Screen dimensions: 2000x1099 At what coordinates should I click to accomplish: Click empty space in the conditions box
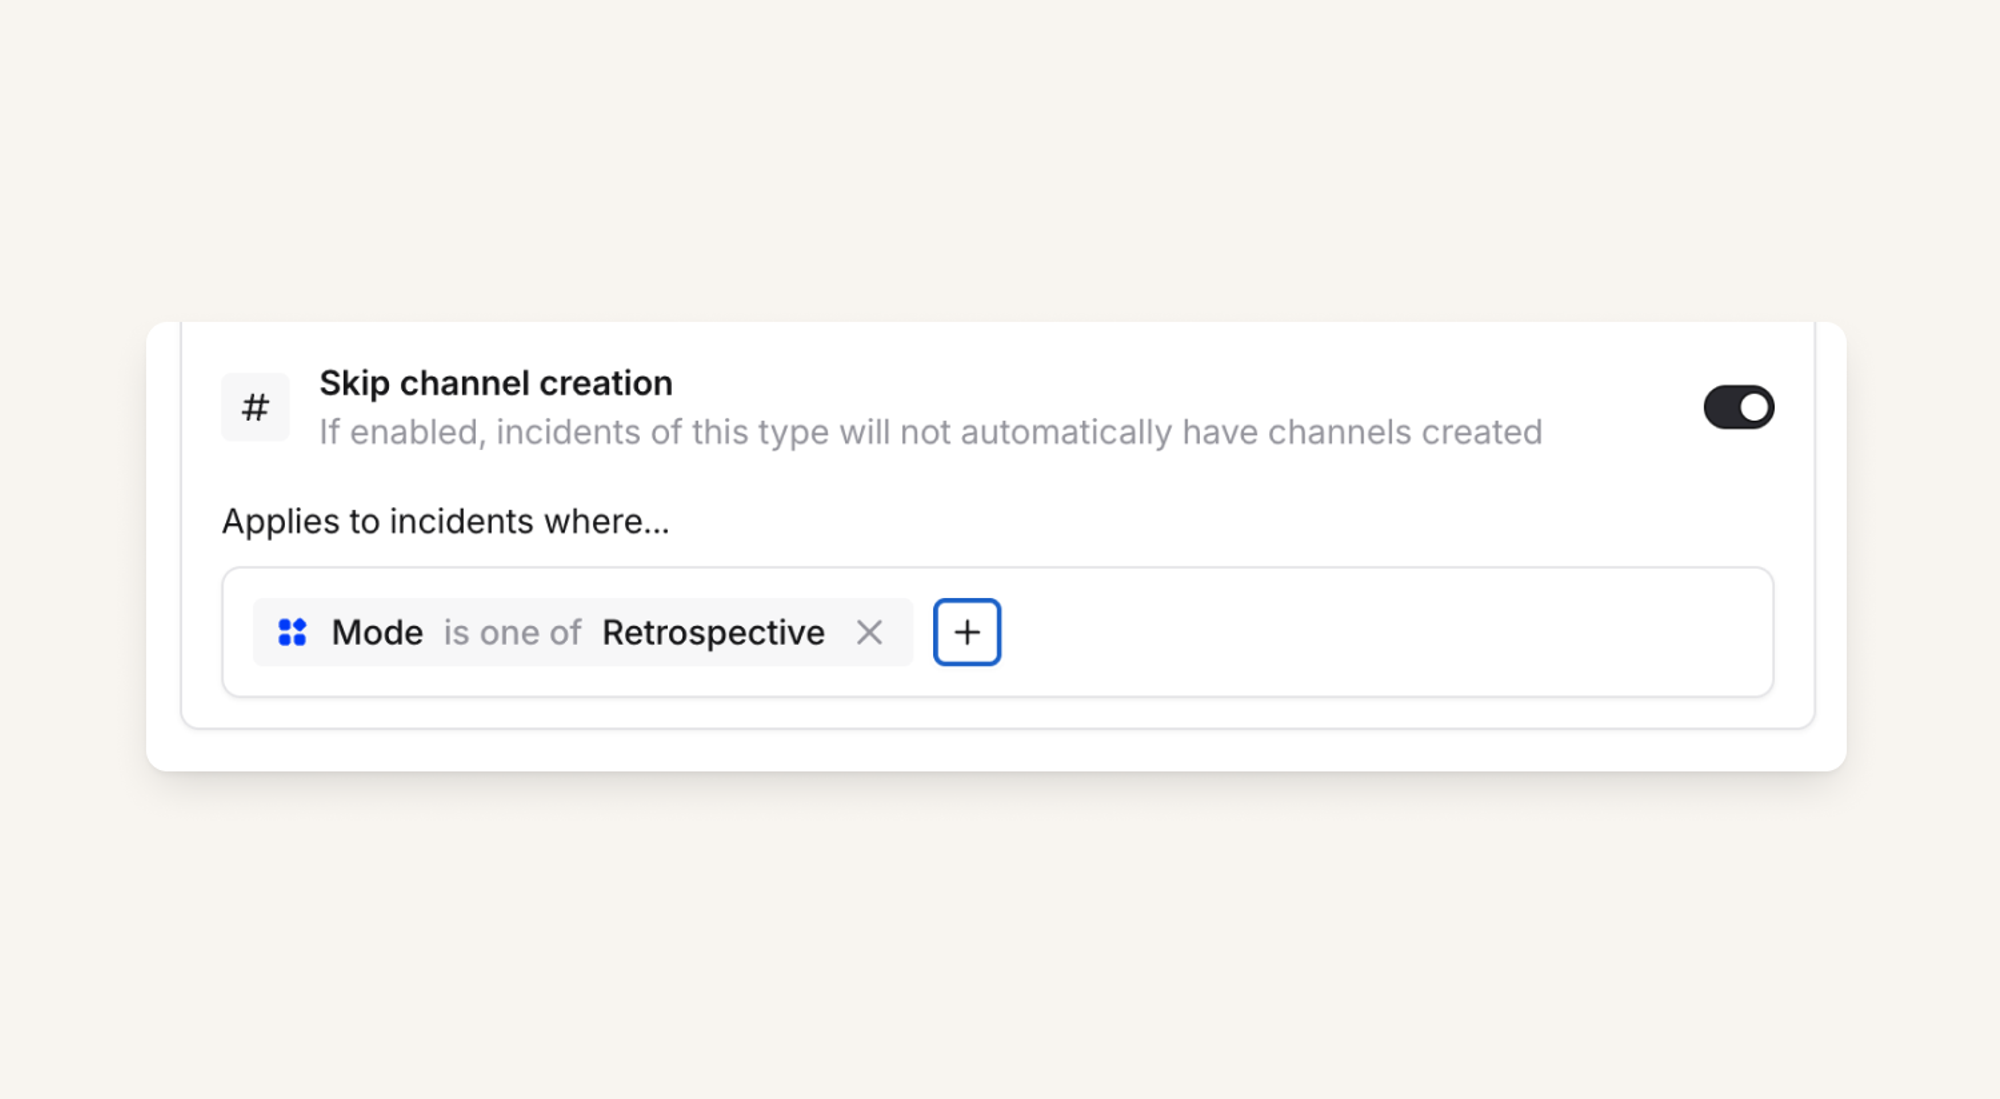1400,632
